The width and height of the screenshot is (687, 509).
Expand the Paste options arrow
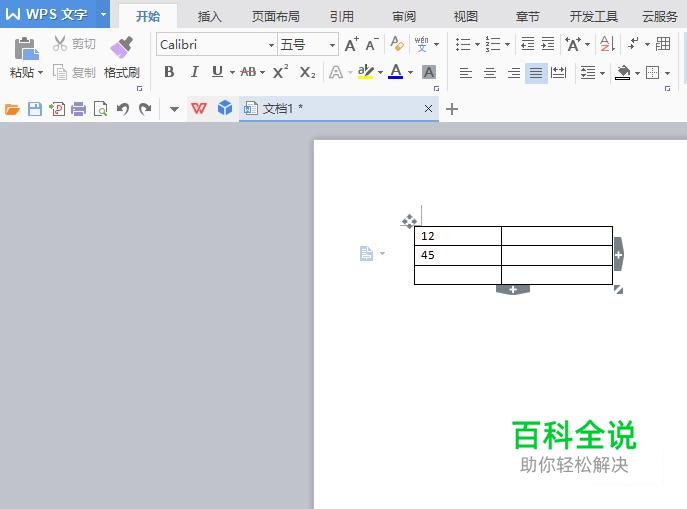point(41,73)
